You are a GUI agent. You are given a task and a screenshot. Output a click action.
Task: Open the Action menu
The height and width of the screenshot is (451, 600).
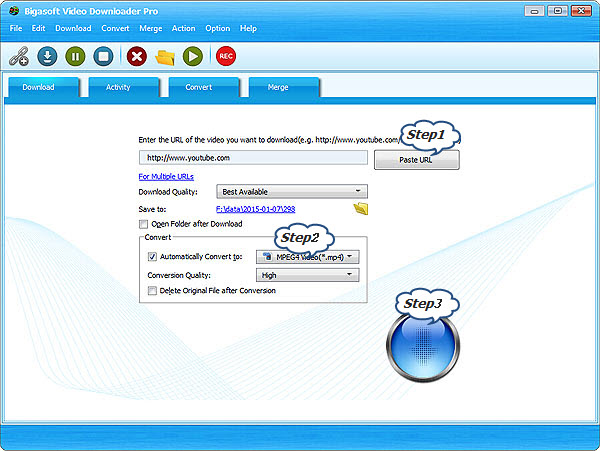click(183, 28)
